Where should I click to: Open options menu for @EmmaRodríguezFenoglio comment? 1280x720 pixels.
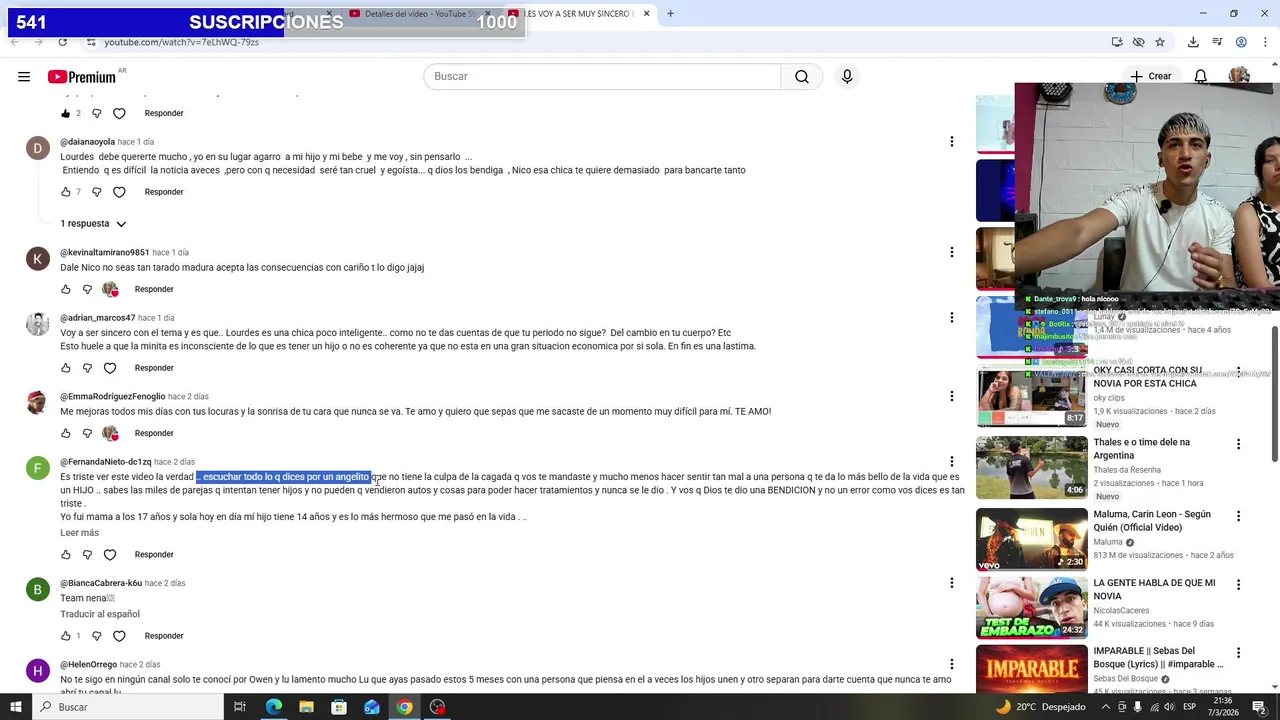[x=951, y=396]
